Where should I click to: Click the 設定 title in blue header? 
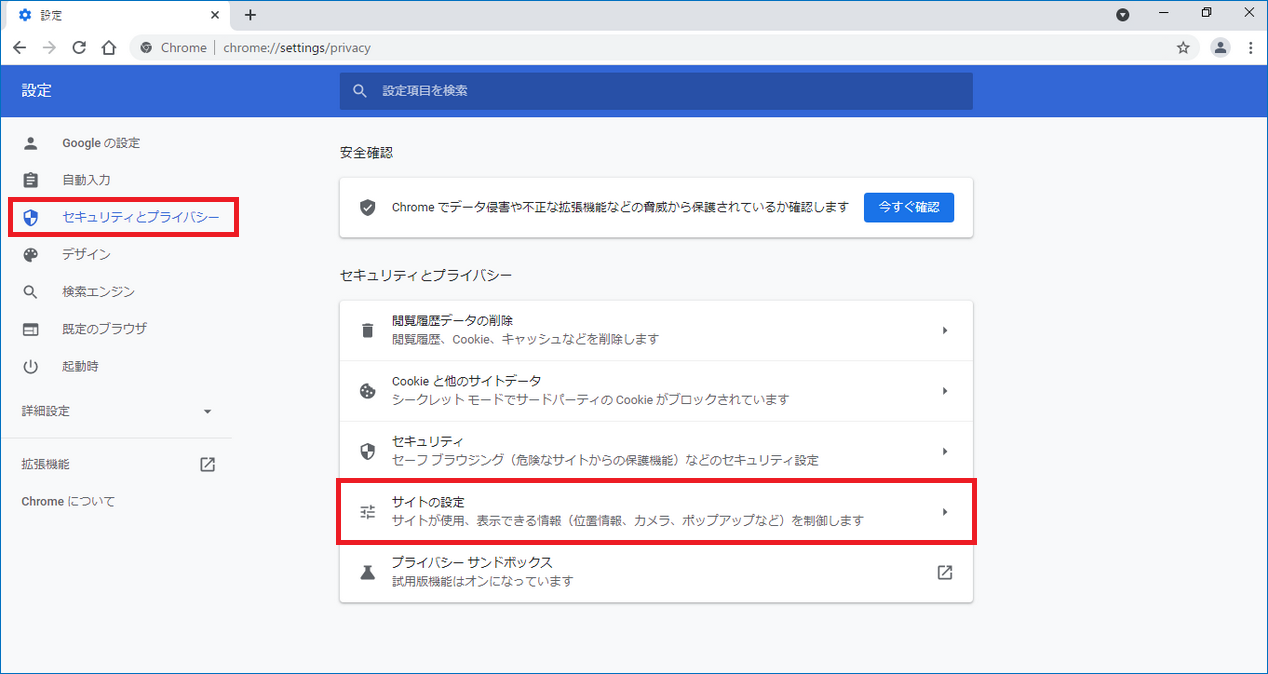37,91
